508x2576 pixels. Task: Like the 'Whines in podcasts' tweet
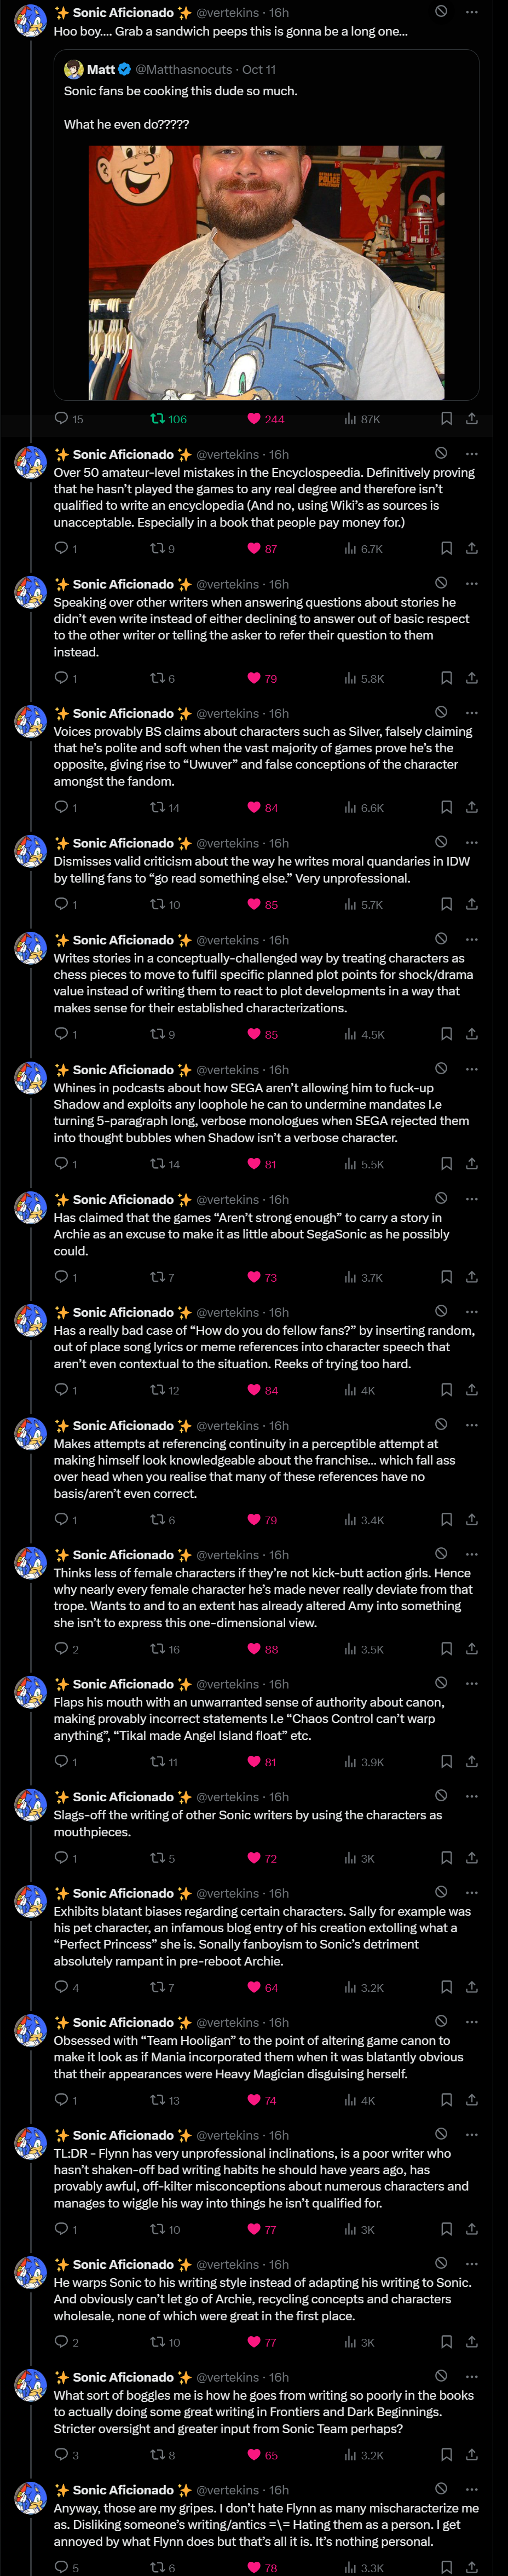254,1164
